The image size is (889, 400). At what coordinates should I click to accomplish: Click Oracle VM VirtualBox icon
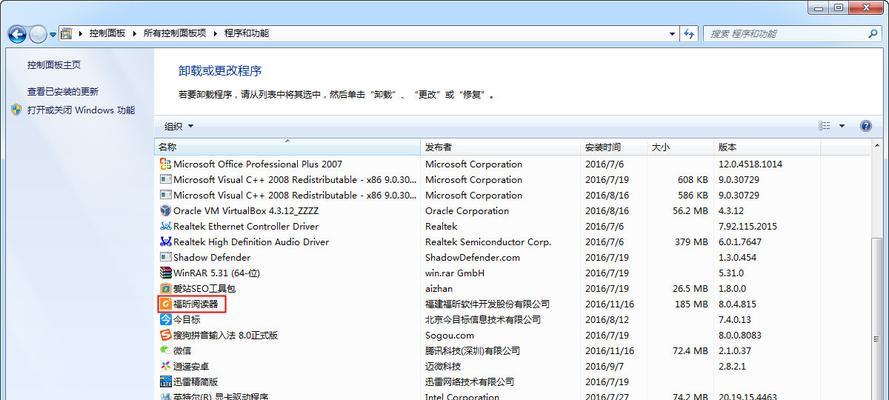(x=166, y=211)
